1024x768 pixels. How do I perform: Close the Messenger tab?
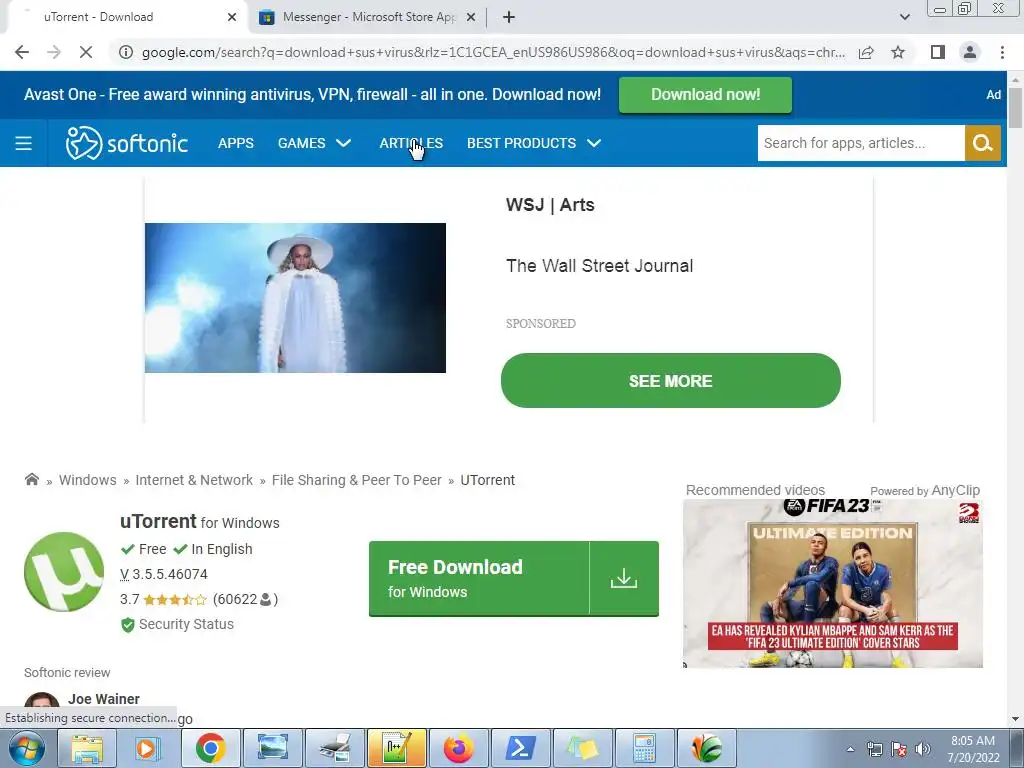pyautogui.click(x=470, y=17)
